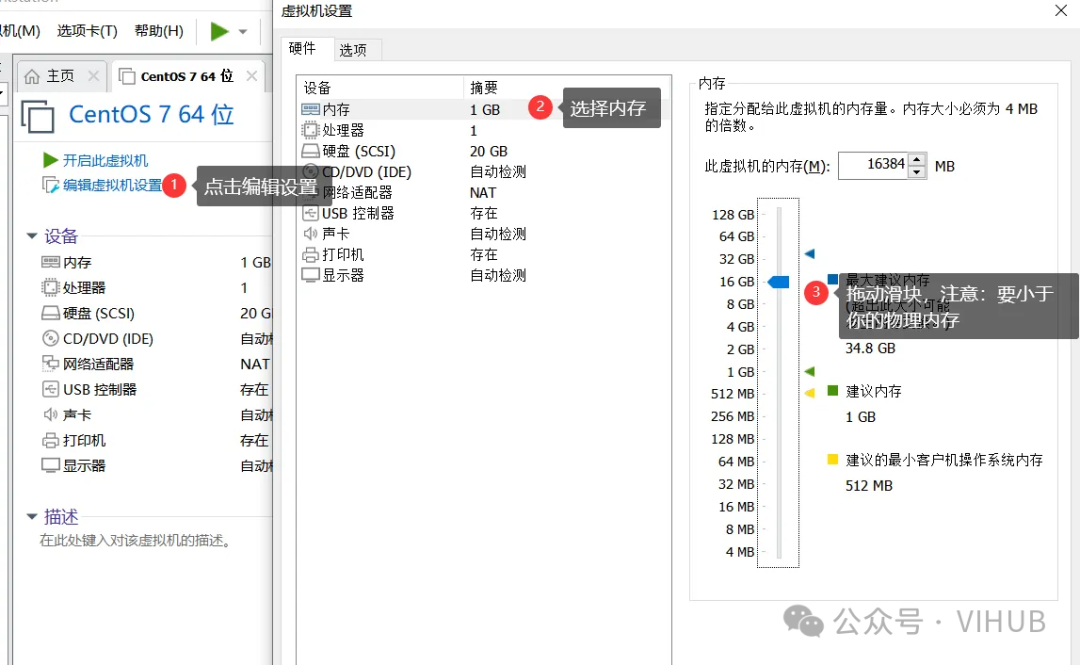The image size is (1080, 665).
Task: Click the 摘要 column header
Action: pos(566,88)
